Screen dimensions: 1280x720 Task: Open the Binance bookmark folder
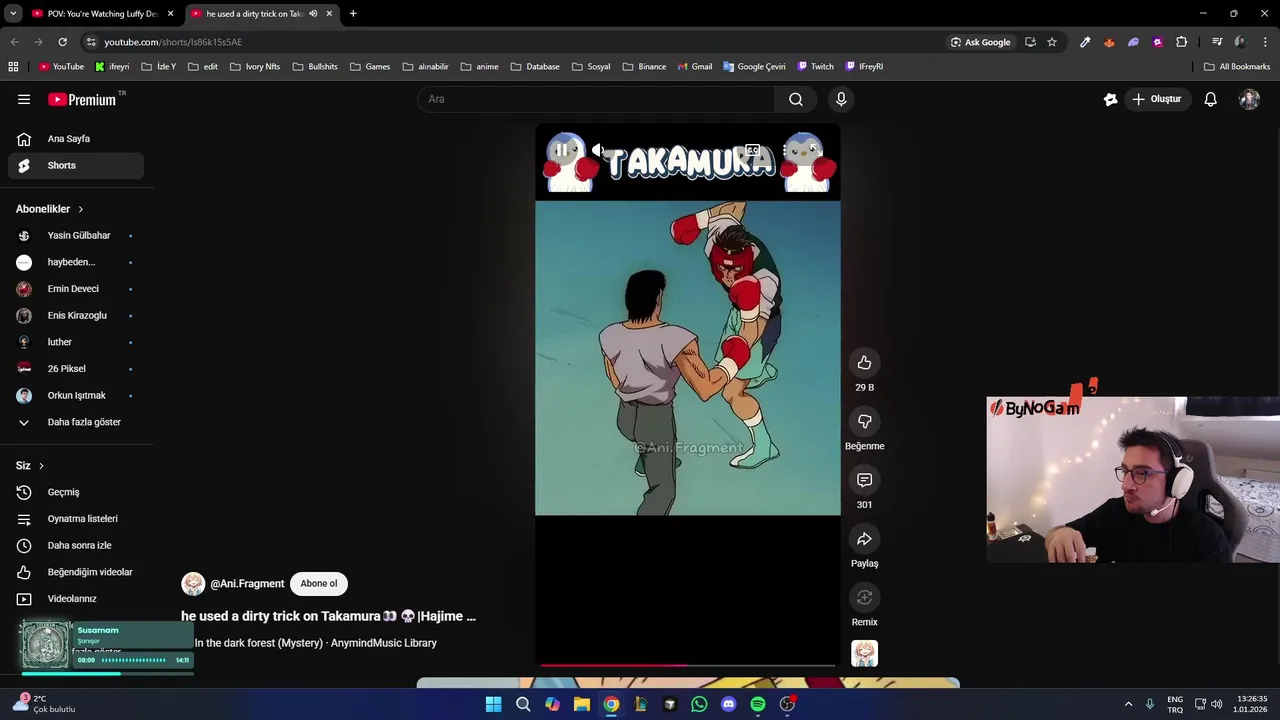coord(644,67)
